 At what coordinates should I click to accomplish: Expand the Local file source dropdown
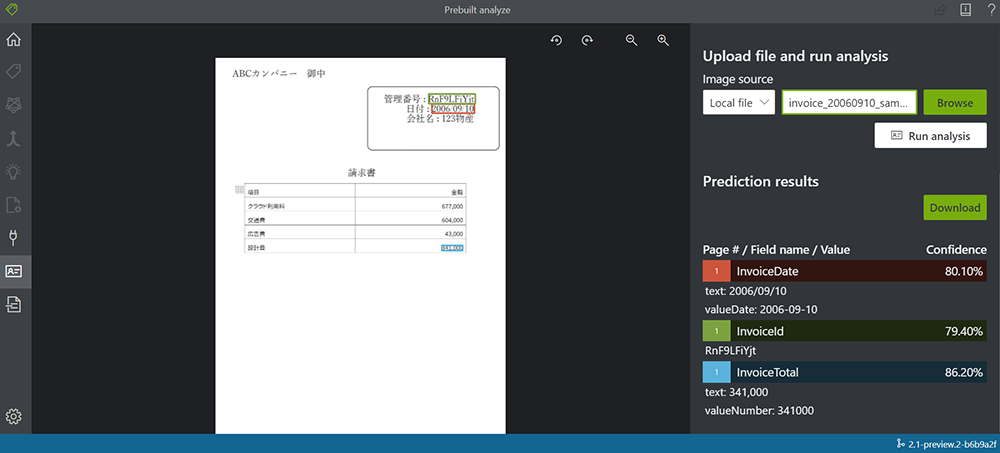point(739,102)
